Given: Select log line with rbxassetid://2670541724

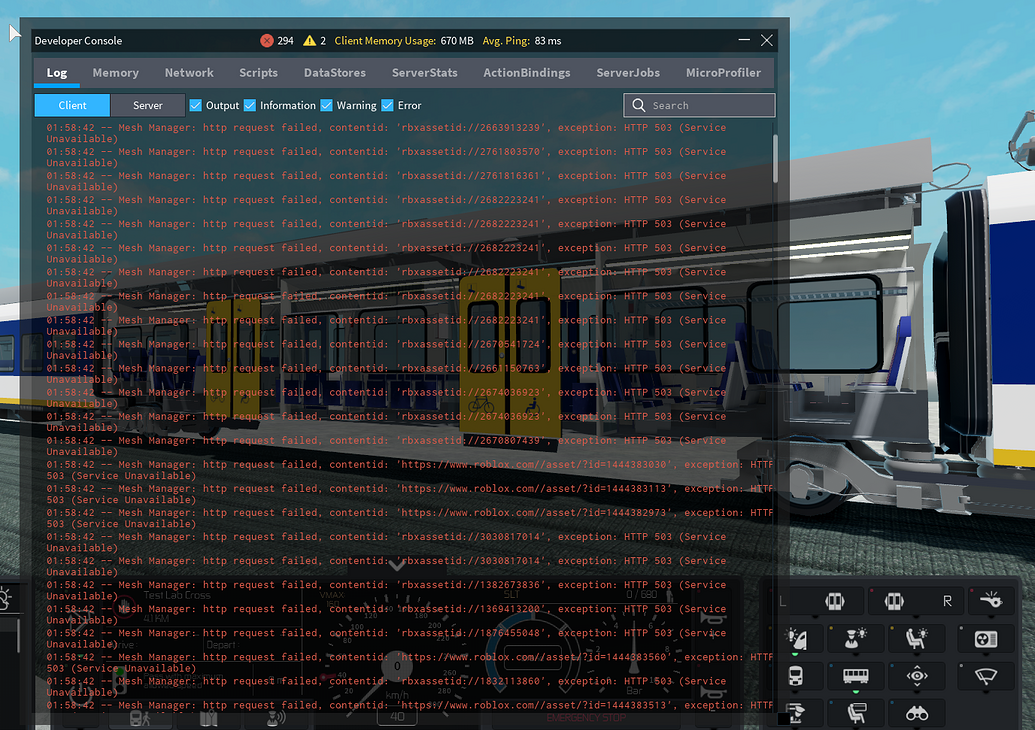Looking at the screenshot, I should click(386, 350).
